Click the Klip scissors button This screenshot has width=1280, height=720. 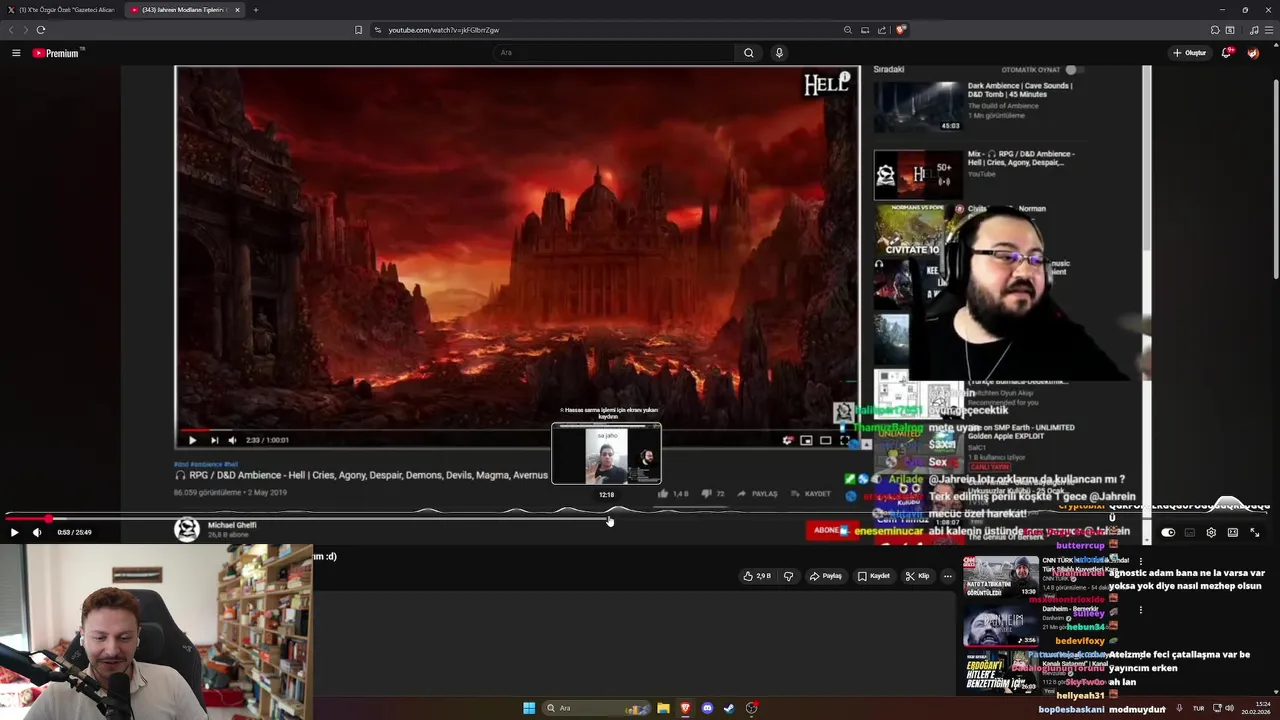(x=917, y=576)
